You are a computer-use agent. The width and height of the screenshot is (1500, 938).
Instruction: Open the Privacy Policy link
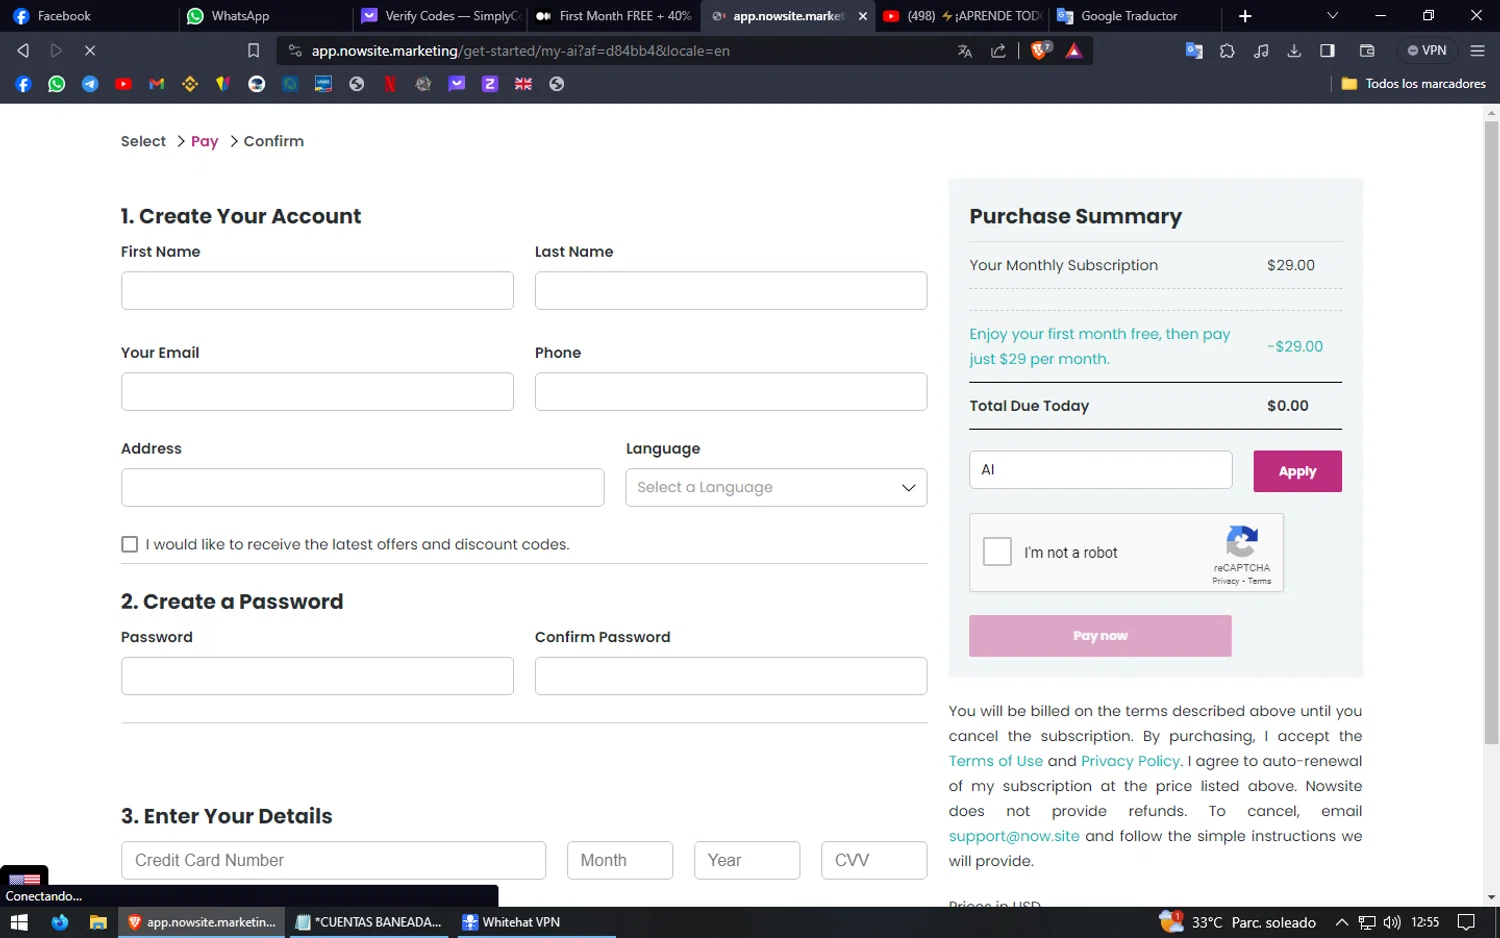tap(1130, 761)
